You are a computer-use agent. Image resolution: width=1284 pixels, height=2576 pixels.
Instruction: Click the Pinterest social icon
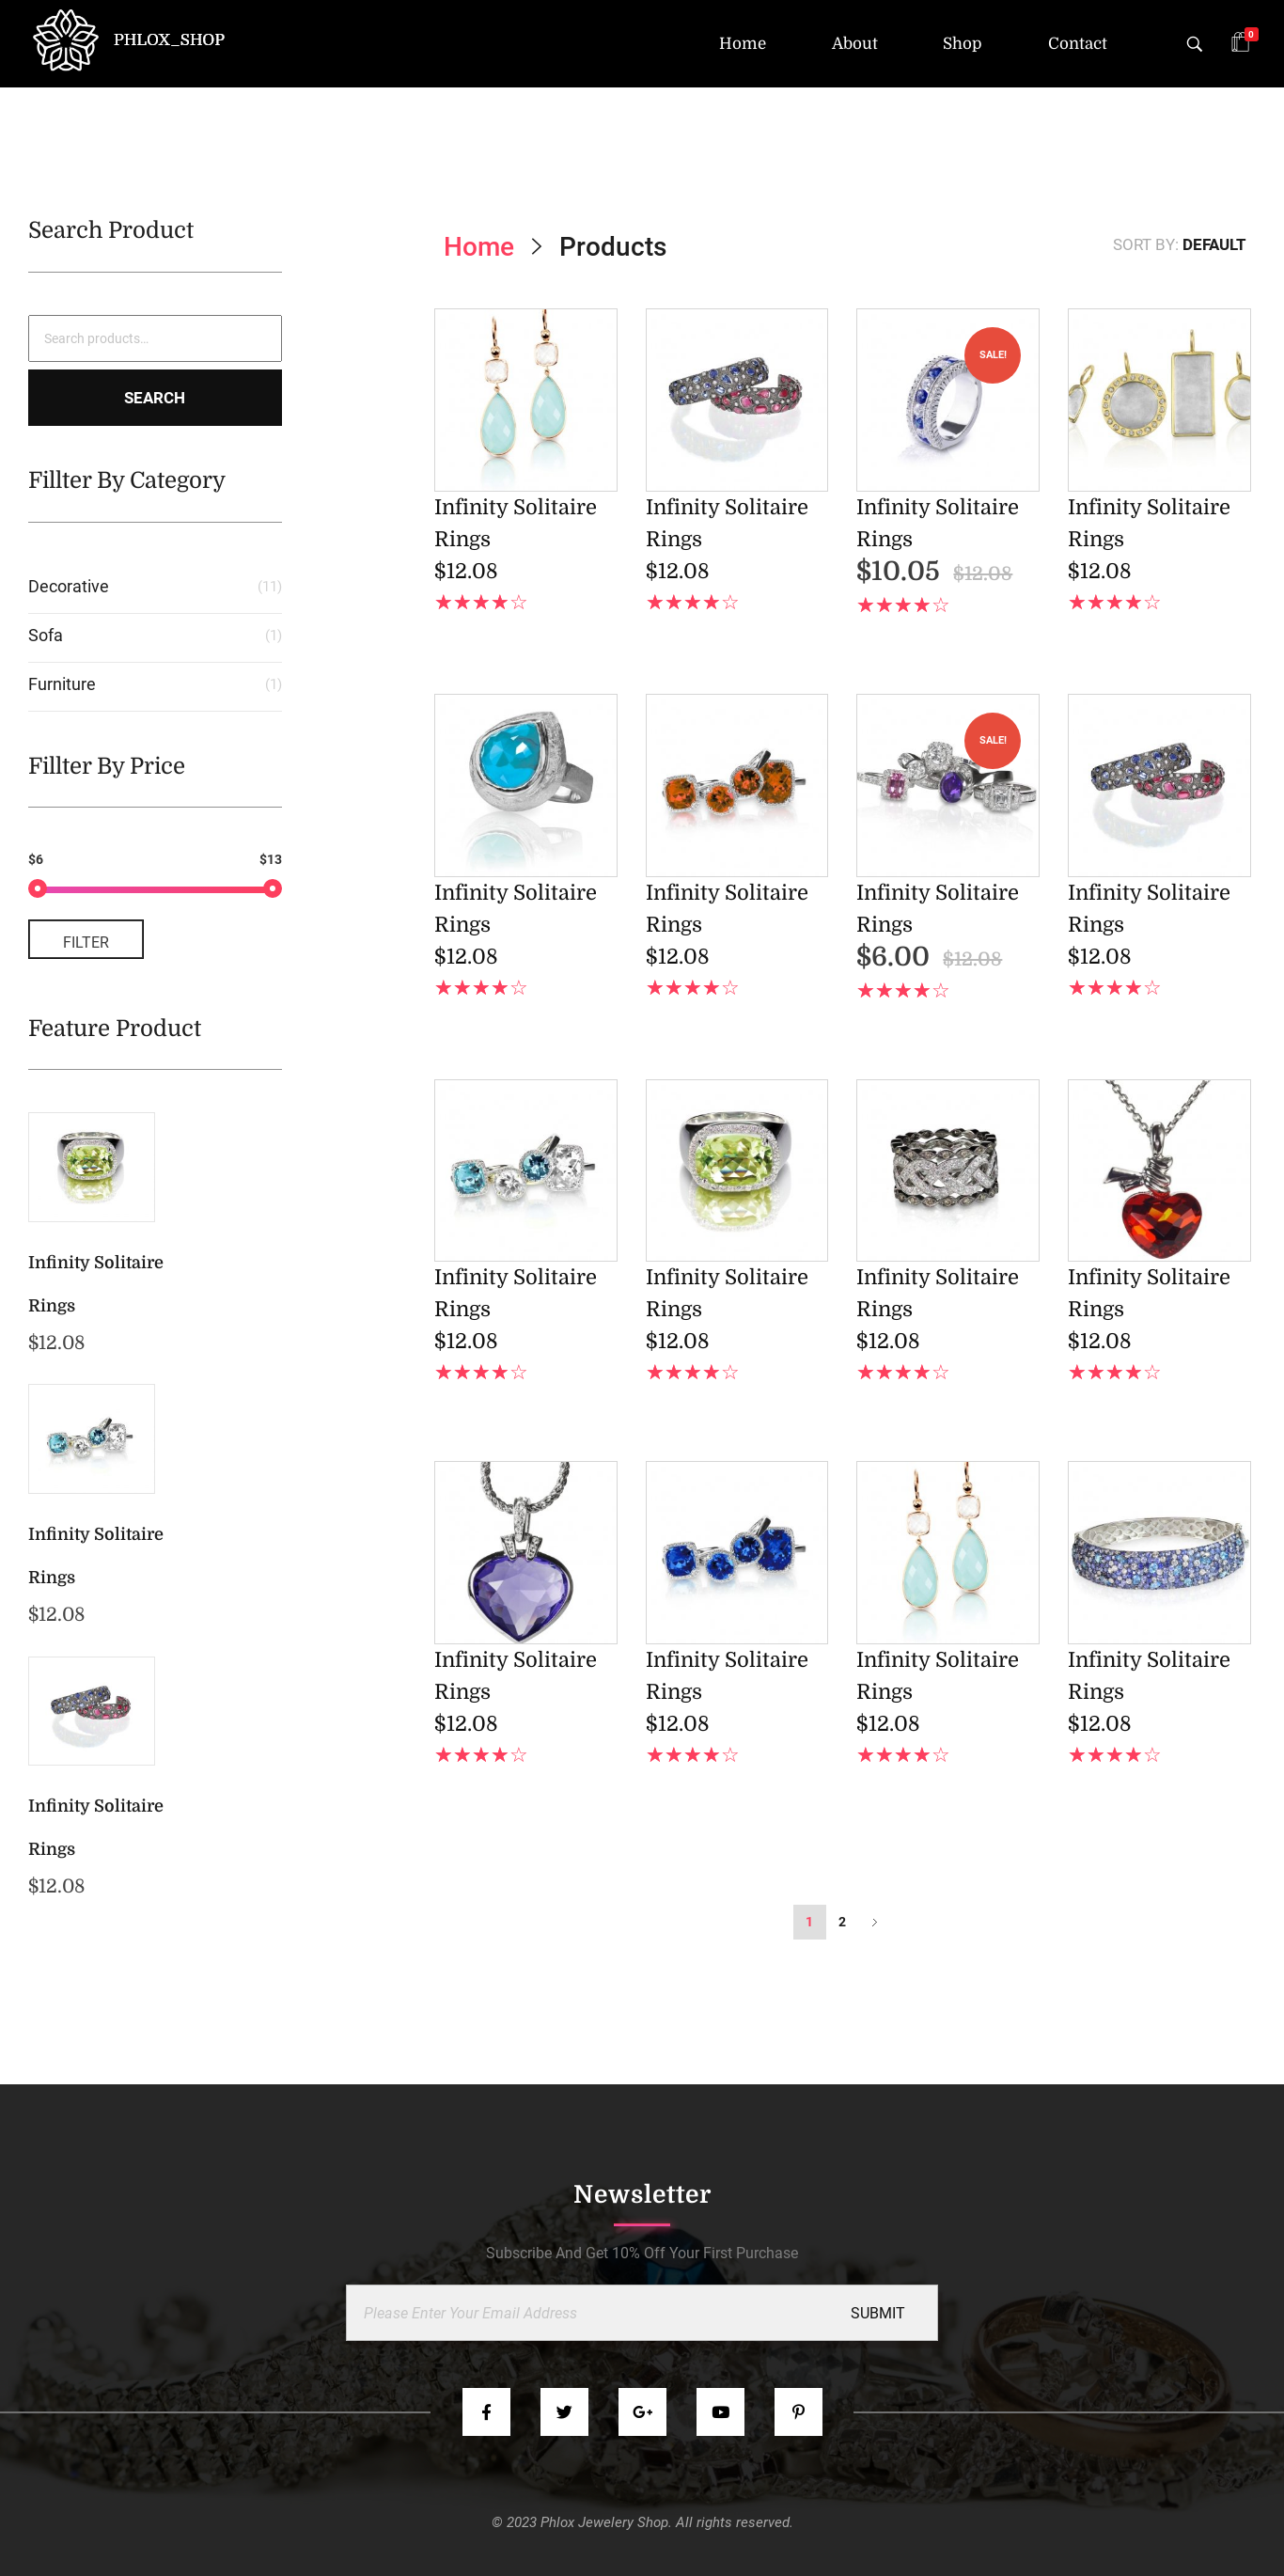pyautogui.click(x=798, y=2411)
